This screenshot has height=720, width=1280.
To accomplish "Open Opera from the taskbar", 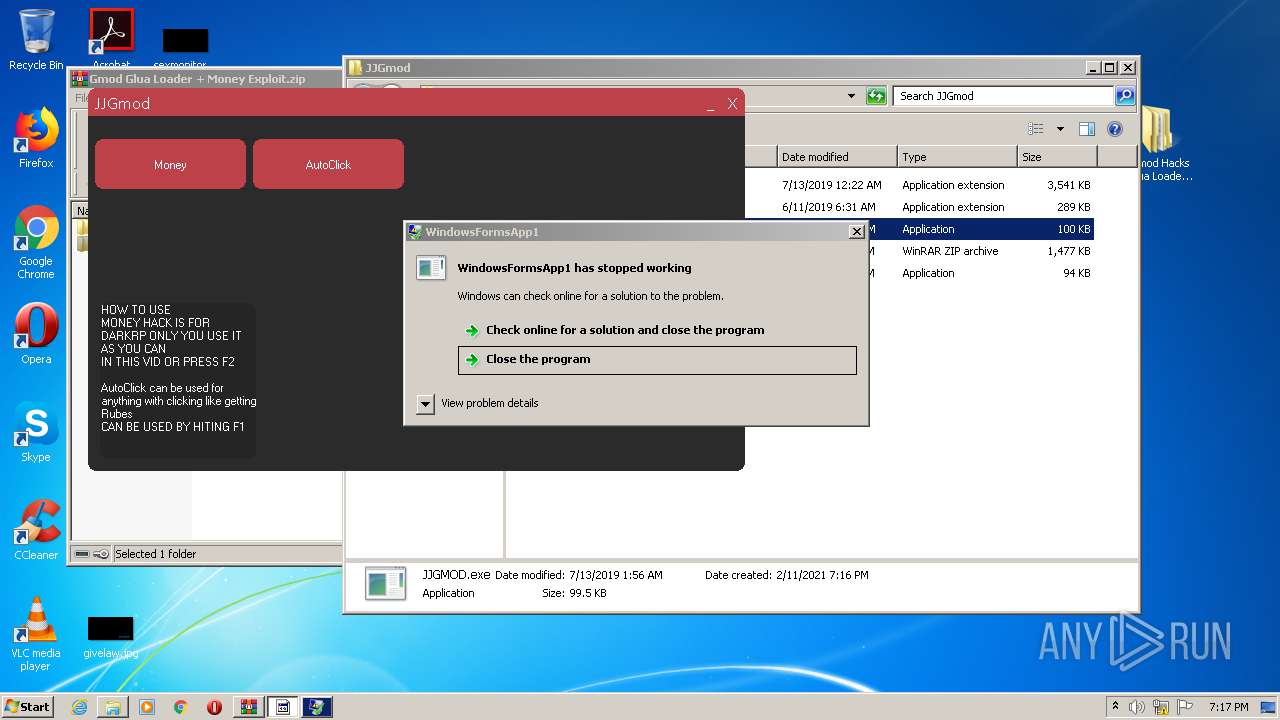I will [x=215, y=707].
